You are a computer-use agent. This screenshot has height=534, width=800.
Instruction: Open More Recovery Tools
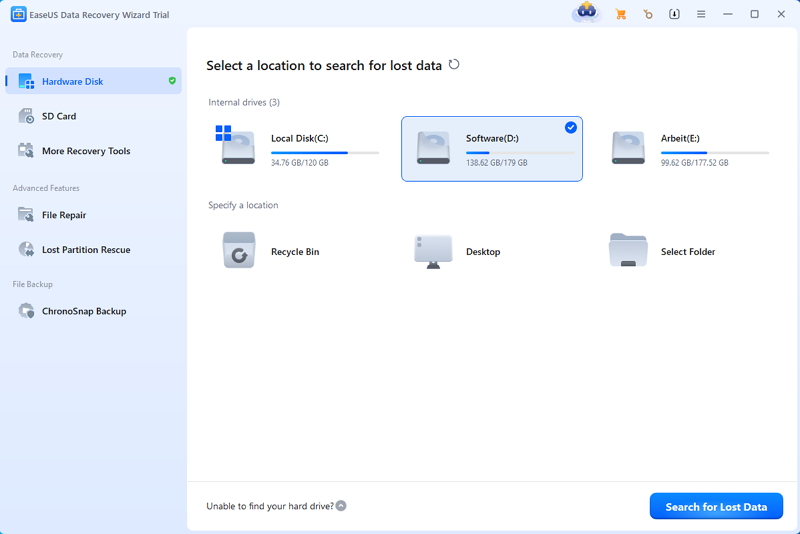tap(93, 150)
